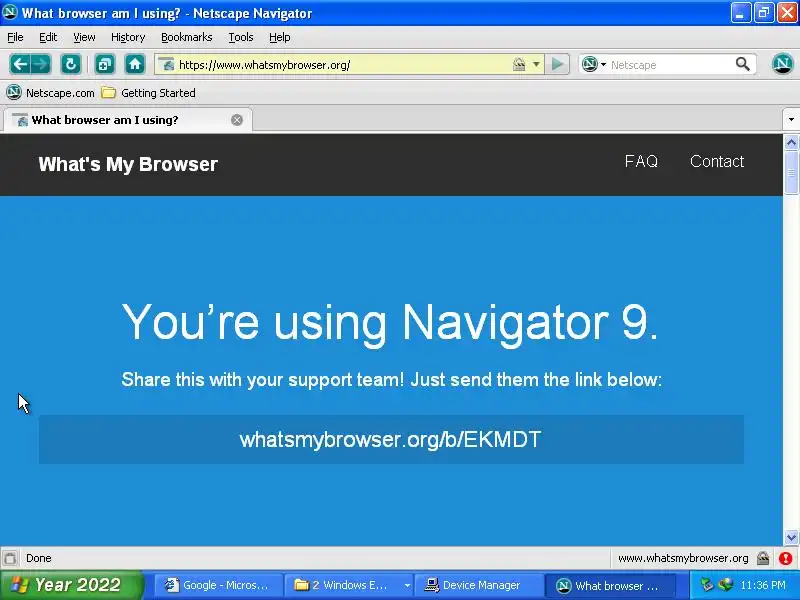
Task: Click the Netscape.com bookmark icon
Action: click(14, 92)
